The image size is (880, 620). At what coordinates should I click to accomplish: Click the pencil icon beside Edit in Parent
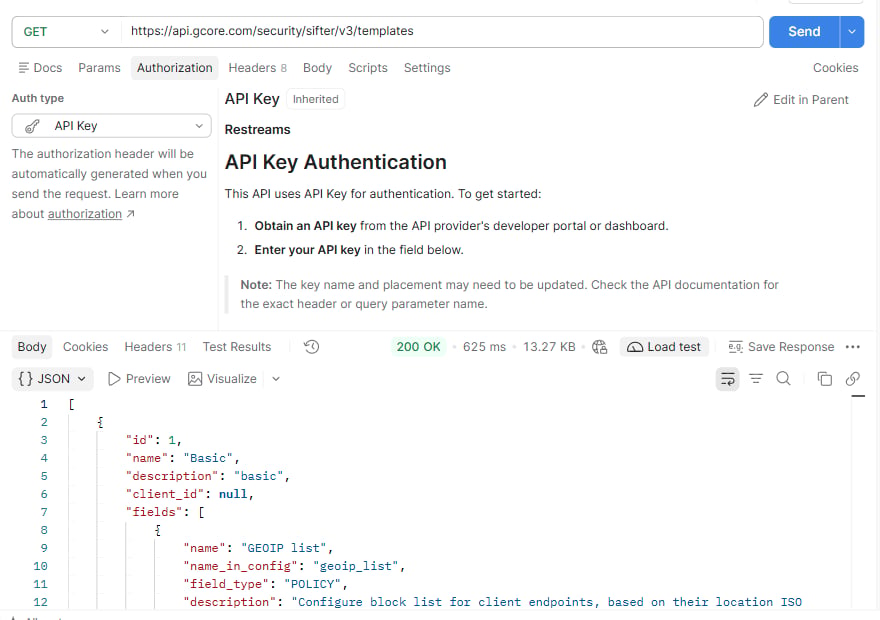coord(760,100)
